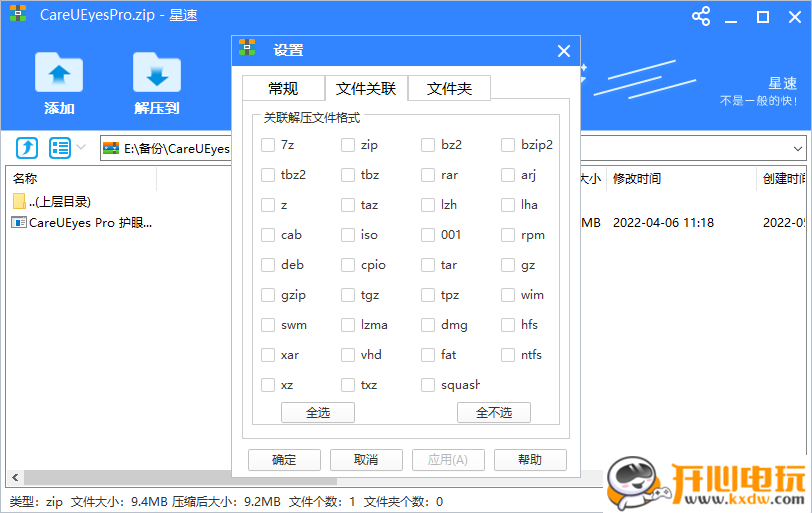Viewport: 812px width, 513px height.
Task: Toggle the arj format checkbox
Action: (508, 175)
